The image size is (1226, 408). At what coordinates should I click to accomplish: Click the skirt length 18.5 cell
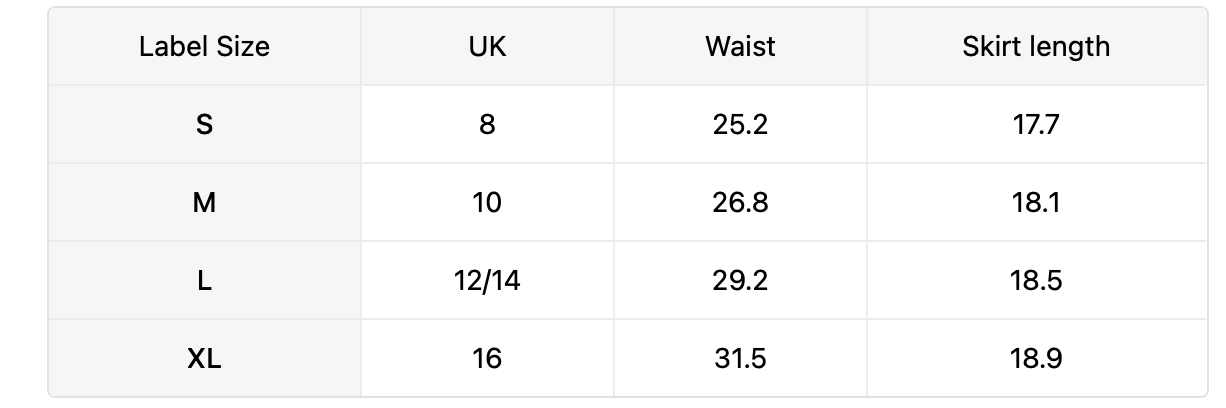(x=1037, y=280)
